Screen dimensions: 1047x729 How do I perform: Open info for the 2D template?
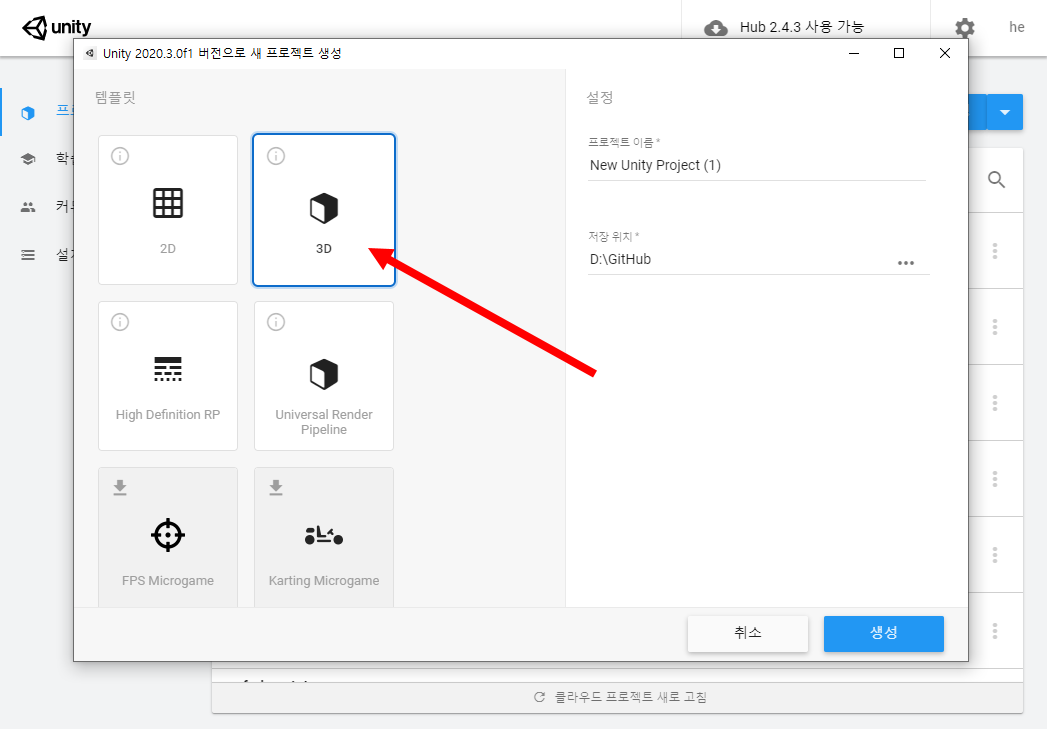(120, 156)
